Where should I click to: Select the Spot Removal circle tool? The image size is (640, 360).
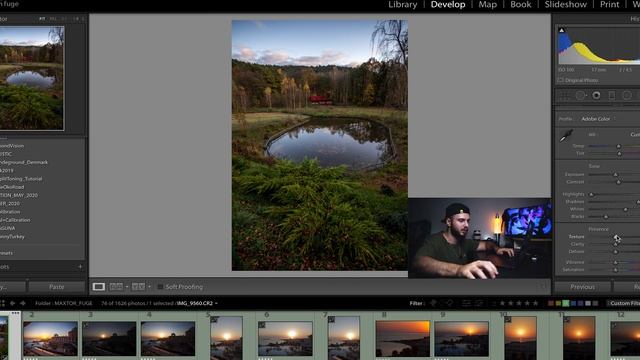[580, 96]
